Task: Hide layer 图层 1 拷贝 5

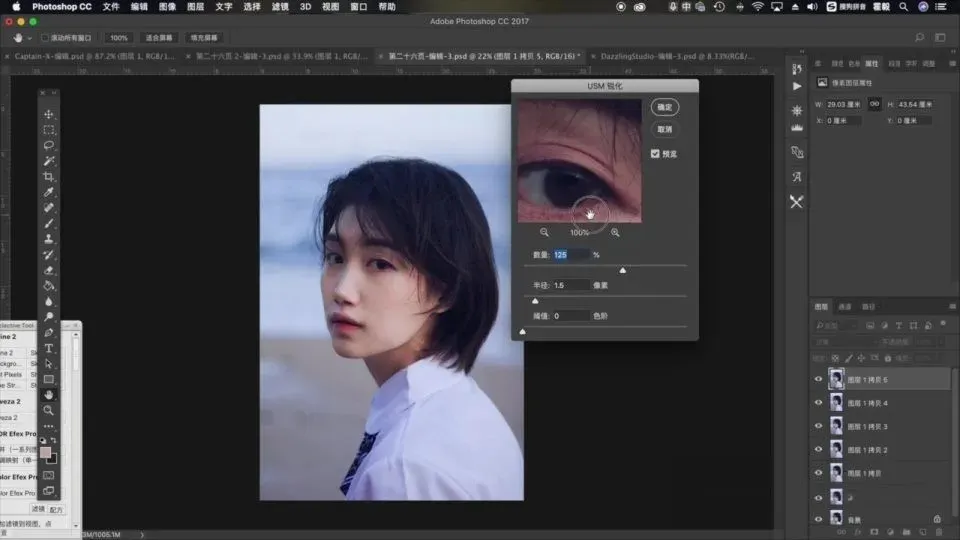Action: tap(819, 379)
